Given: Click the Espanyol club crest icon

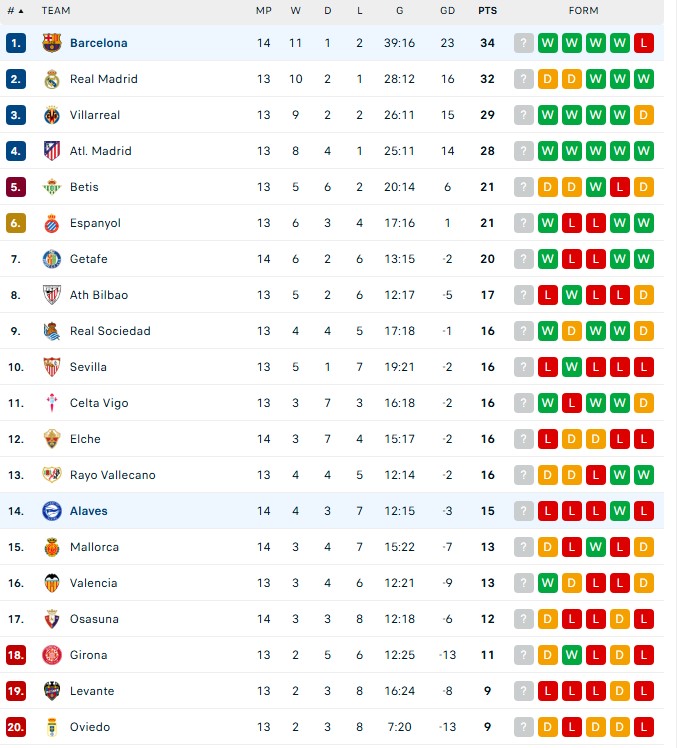Looking at the screenshot, I should (x=52, y=223).
